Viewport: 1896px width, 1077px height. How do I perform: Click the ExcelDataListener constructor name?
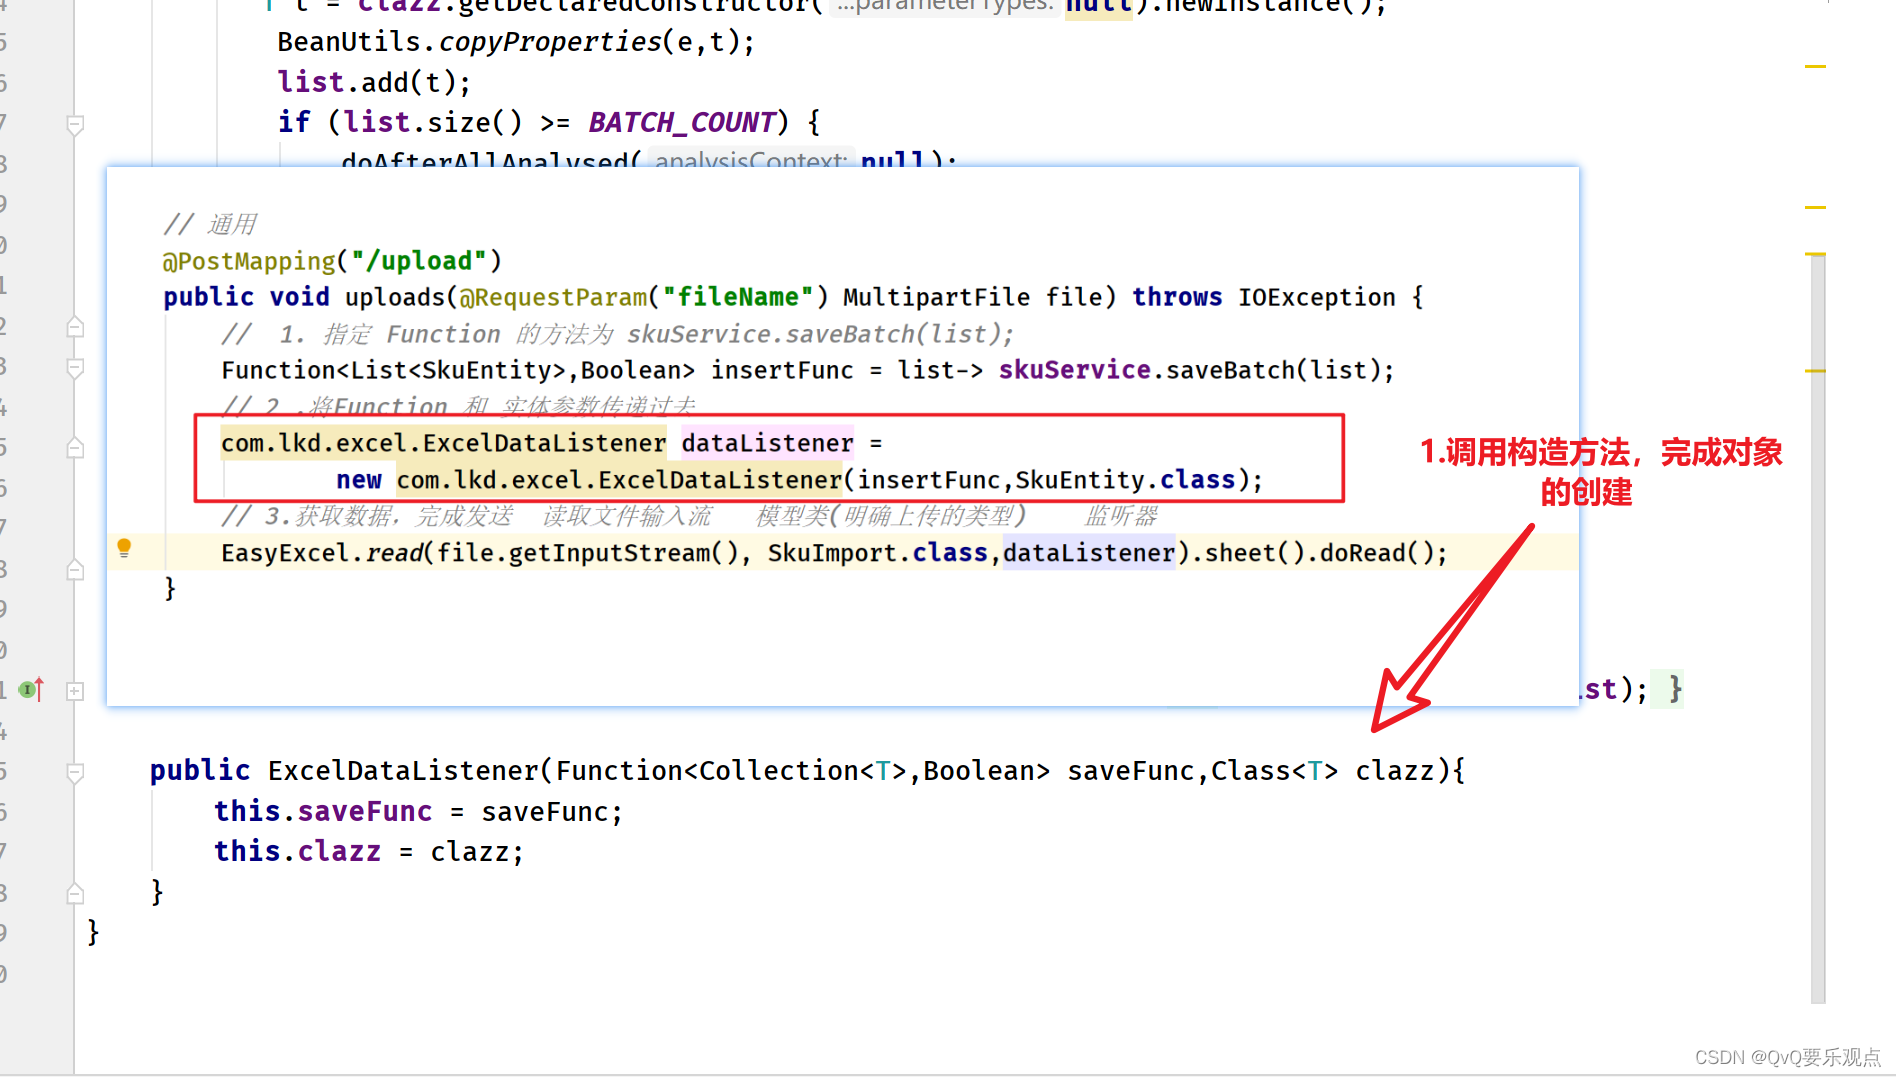[403, 771]
